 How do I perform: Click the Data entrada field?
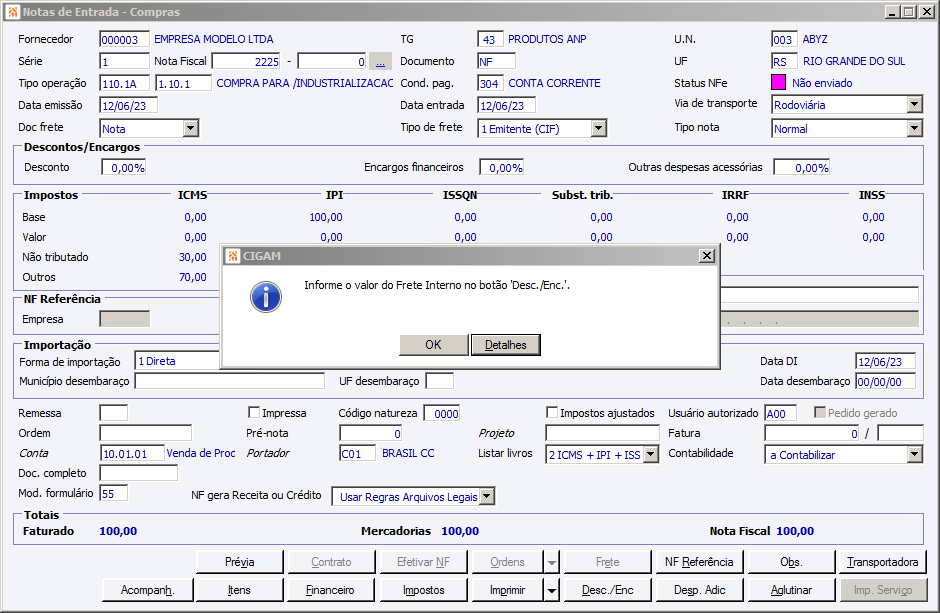pyautogui.click(x=507, y=105)
